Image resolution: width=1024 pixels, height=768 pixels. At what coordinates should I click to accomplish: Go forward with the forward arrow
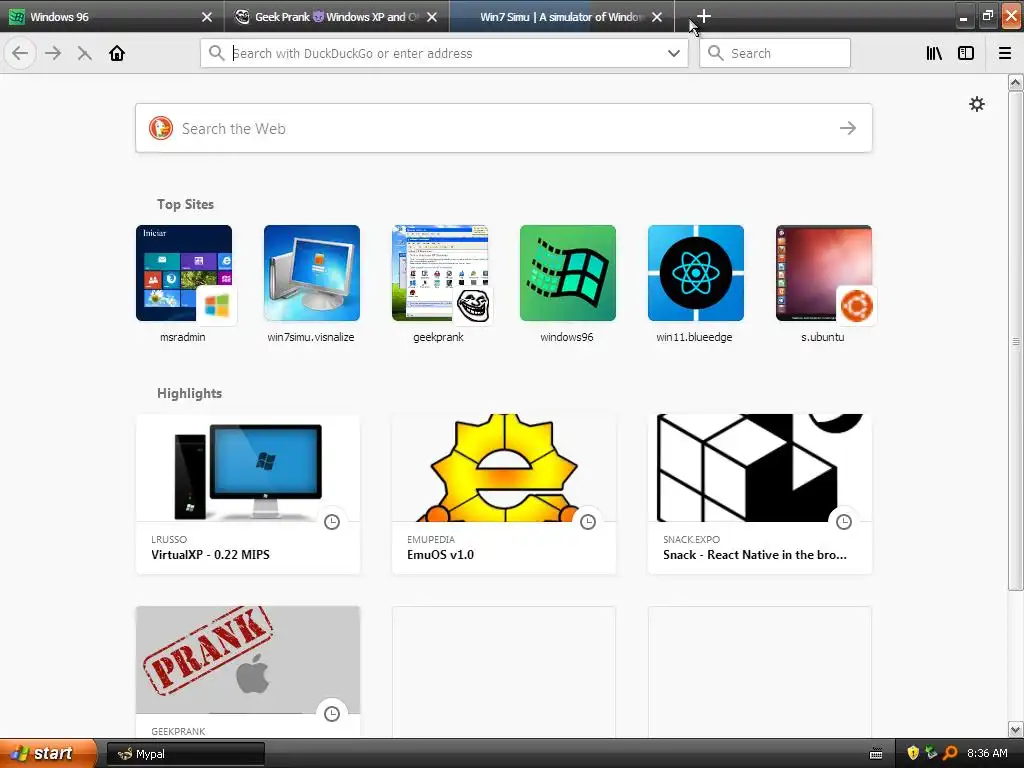tap(53, 53)
